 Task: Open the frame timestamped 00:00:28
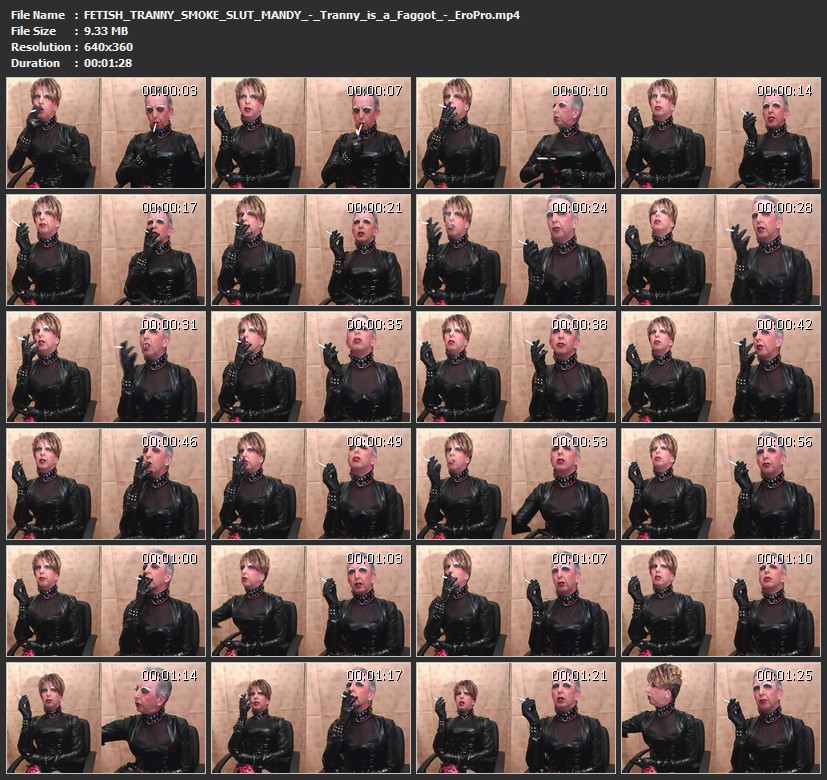click(x=720, y=249)
